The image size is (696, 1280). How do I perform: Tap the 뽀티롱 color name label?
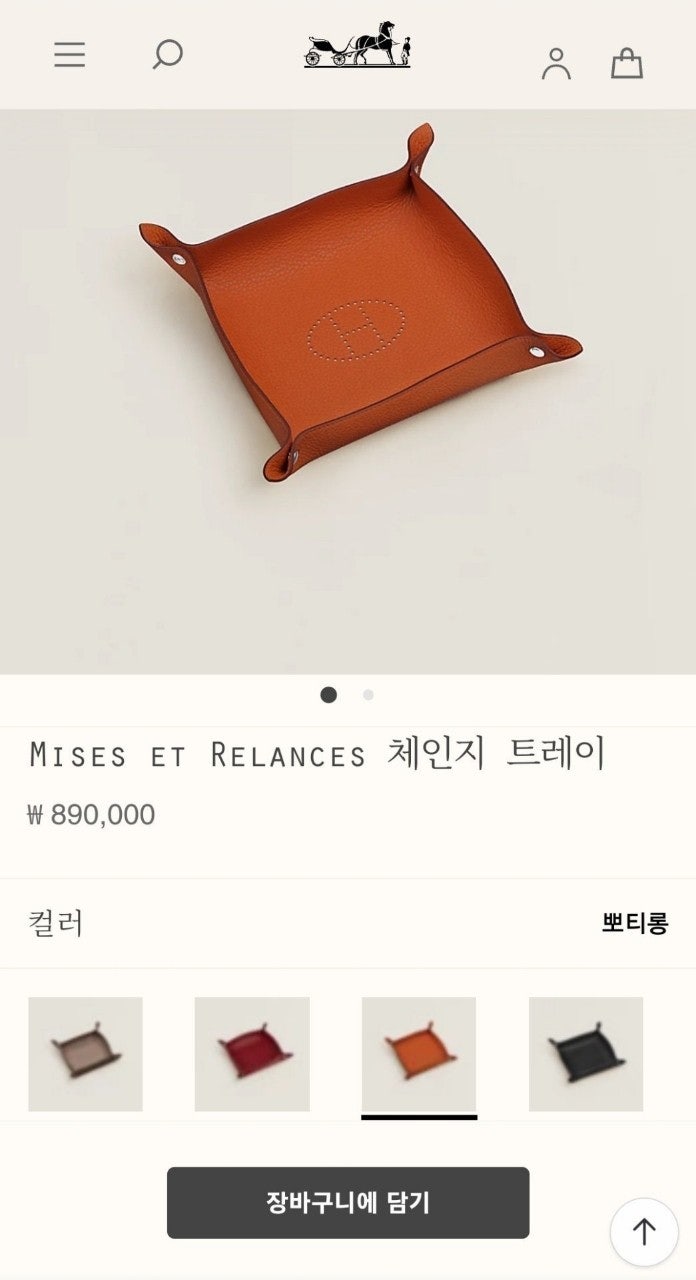tap(635, 923)
